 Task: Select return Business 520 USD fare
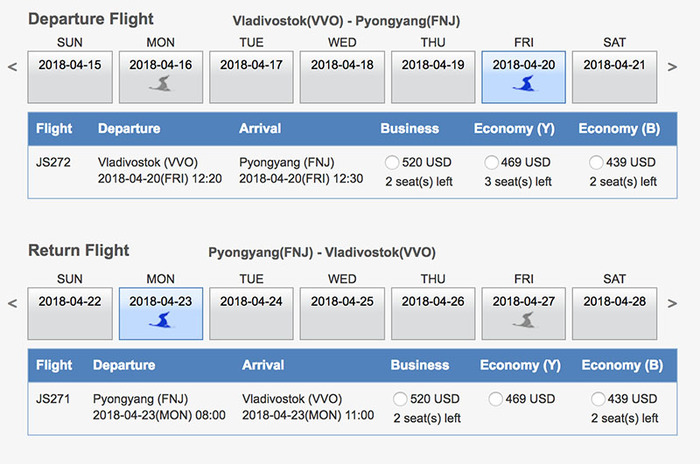[x=399, y=399]
